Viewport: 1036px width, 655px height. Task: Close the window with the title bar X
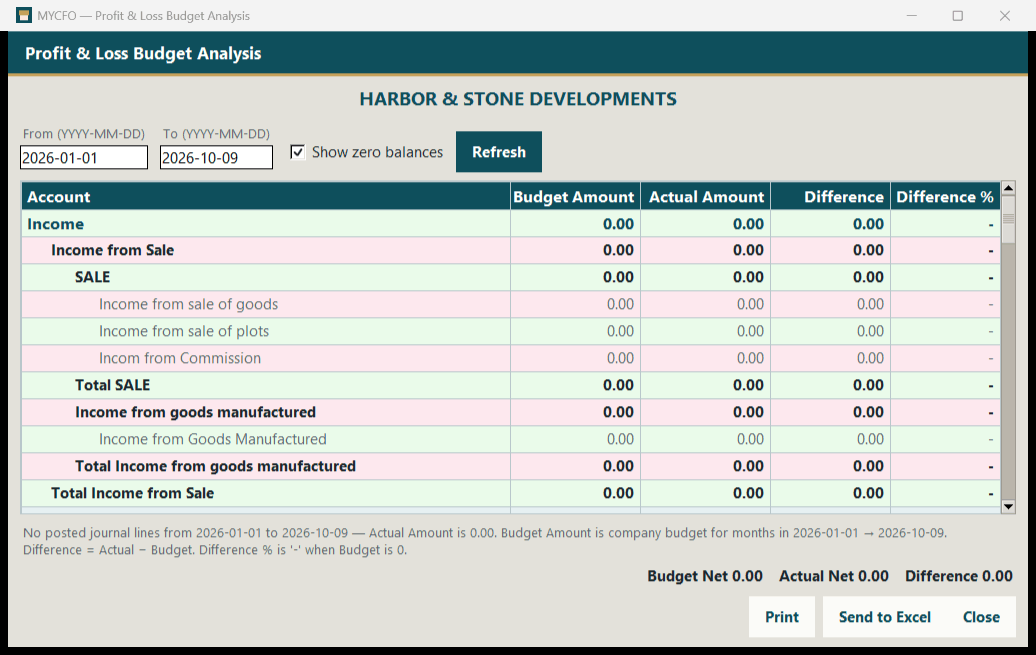[x=1005, y=15]
